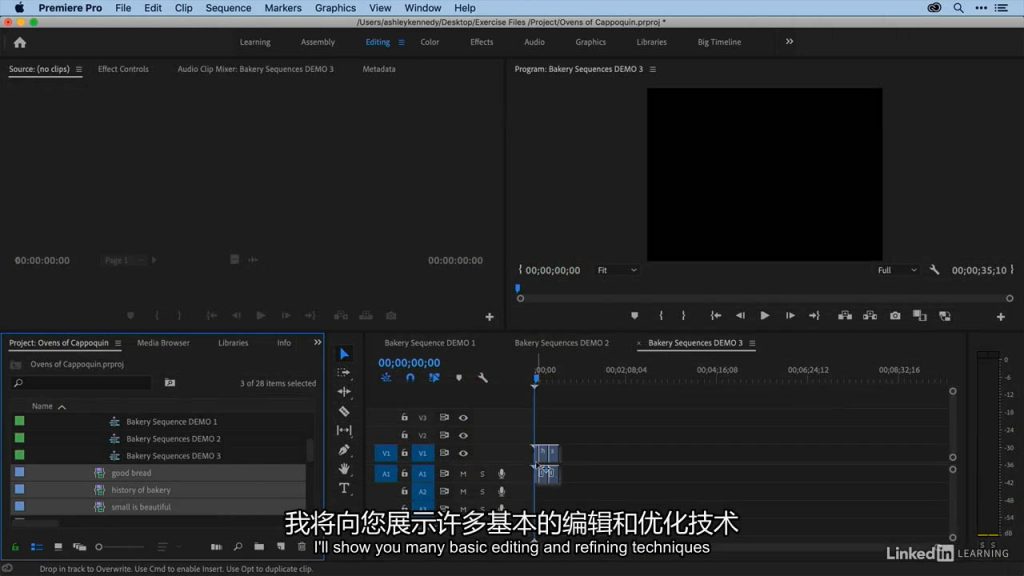Click Program monitor Mark In button
This screenshot has height=576, width=1024.
[661, 315]
